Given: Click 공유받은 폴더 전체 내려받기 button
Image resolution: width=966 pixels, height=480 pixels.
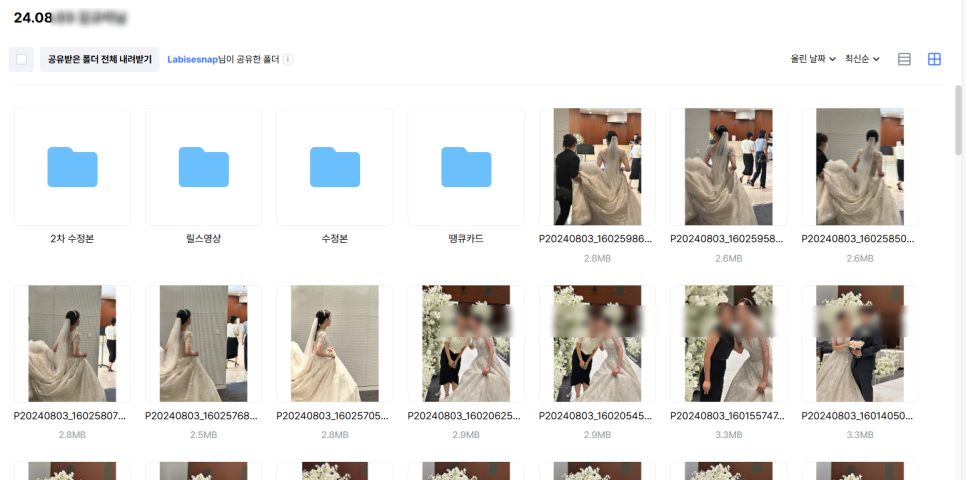Looking at the screenshot, I should click(100, 60).
